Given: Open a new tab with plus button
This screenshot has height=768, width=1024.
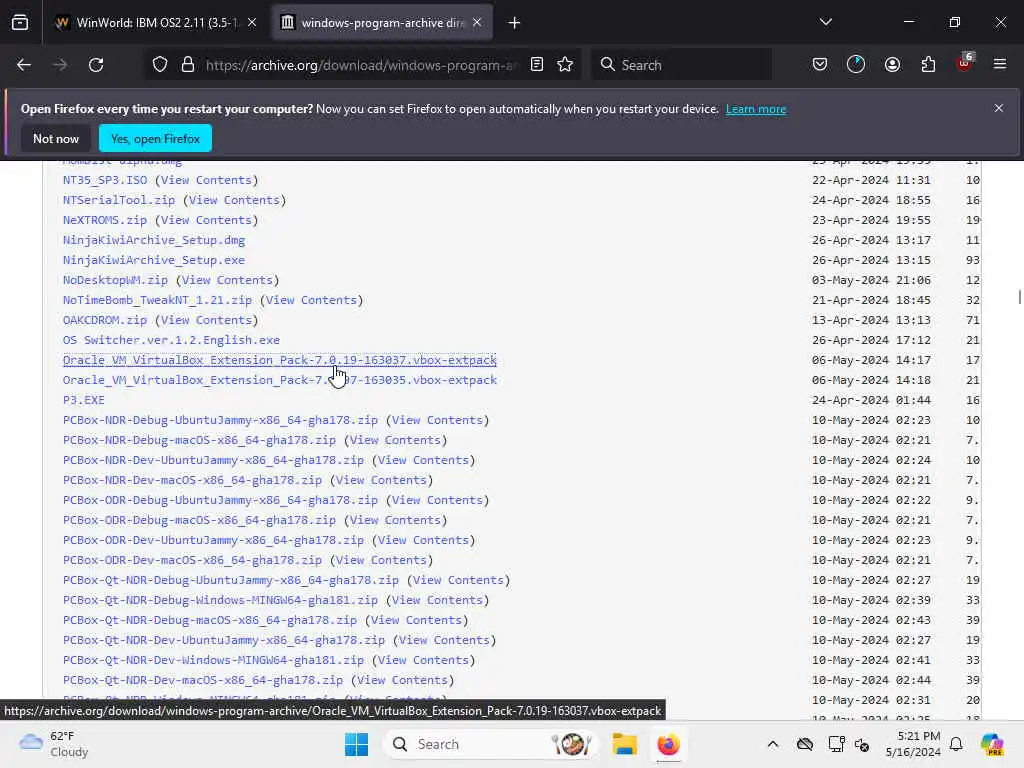Looking at the screenshot, I should pyautogui.click(x=515, y=23).
